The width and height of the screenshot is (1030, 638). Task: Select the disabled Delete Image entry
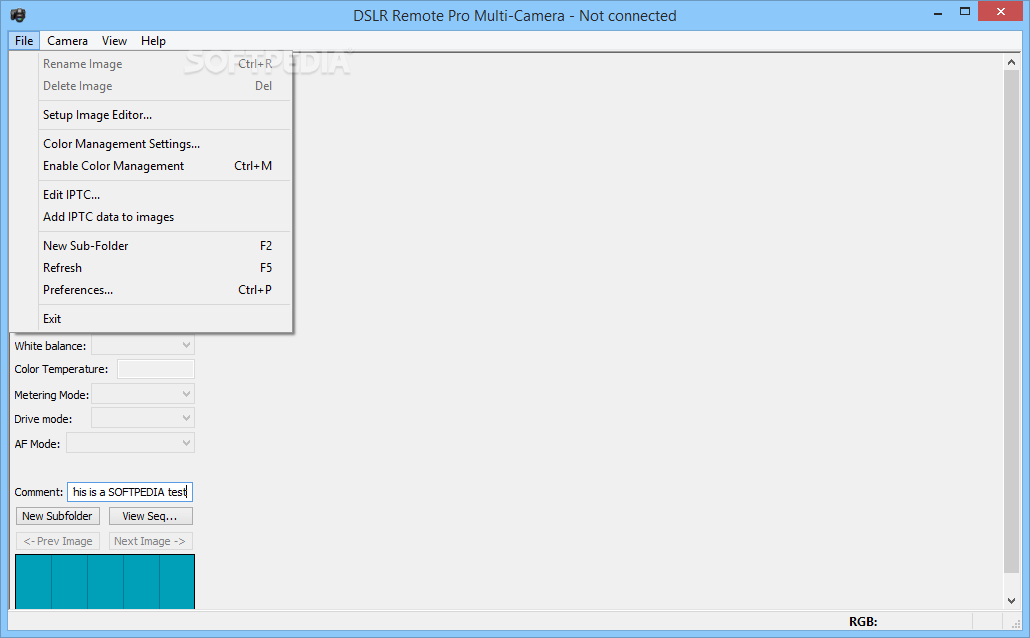(x=164, y=86)
